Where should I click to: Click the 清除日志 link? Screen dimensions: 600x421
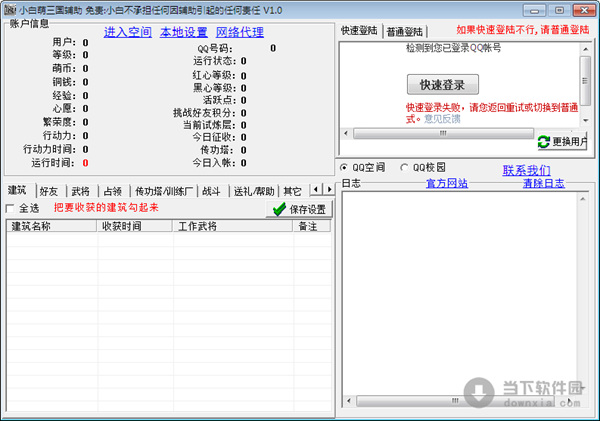pyautogui.click(x=544, y=183)
